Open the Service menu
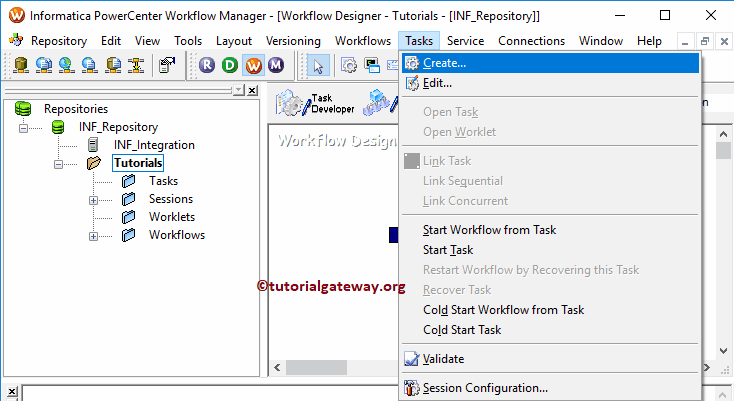This screenshot has height=401, width=734. [465, 41]
